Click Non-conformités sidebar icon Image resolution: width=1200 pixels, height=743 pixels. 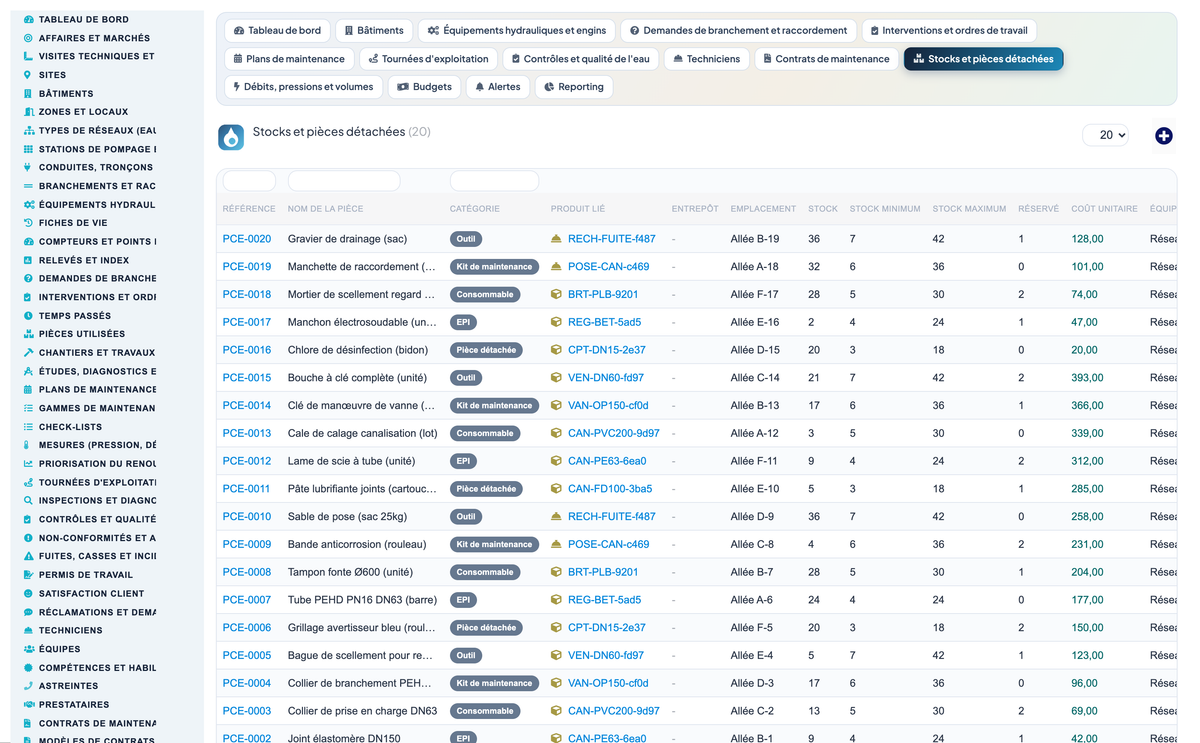tap(28, 538)
